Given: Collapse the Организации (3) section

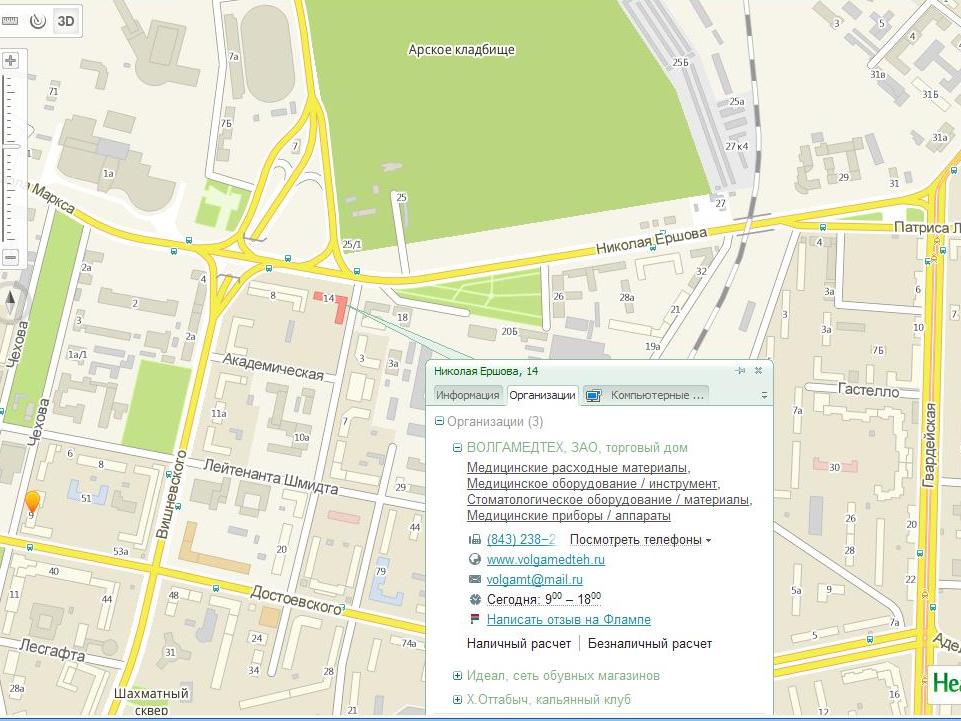Looking at the screenshot, I should click(439, 422).
